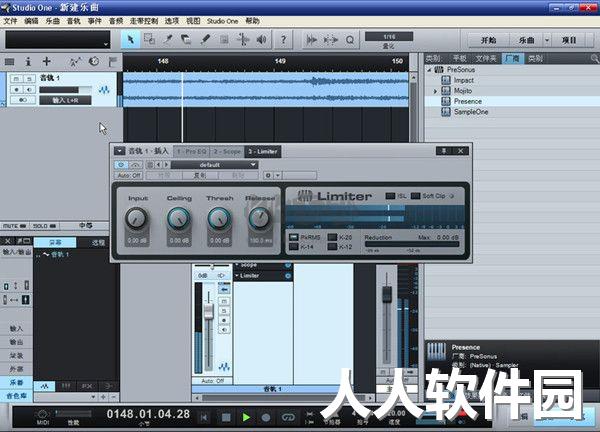Toggle the snap-to-cursor arrows icon
The image size is (600, 432).
[331, 40]
